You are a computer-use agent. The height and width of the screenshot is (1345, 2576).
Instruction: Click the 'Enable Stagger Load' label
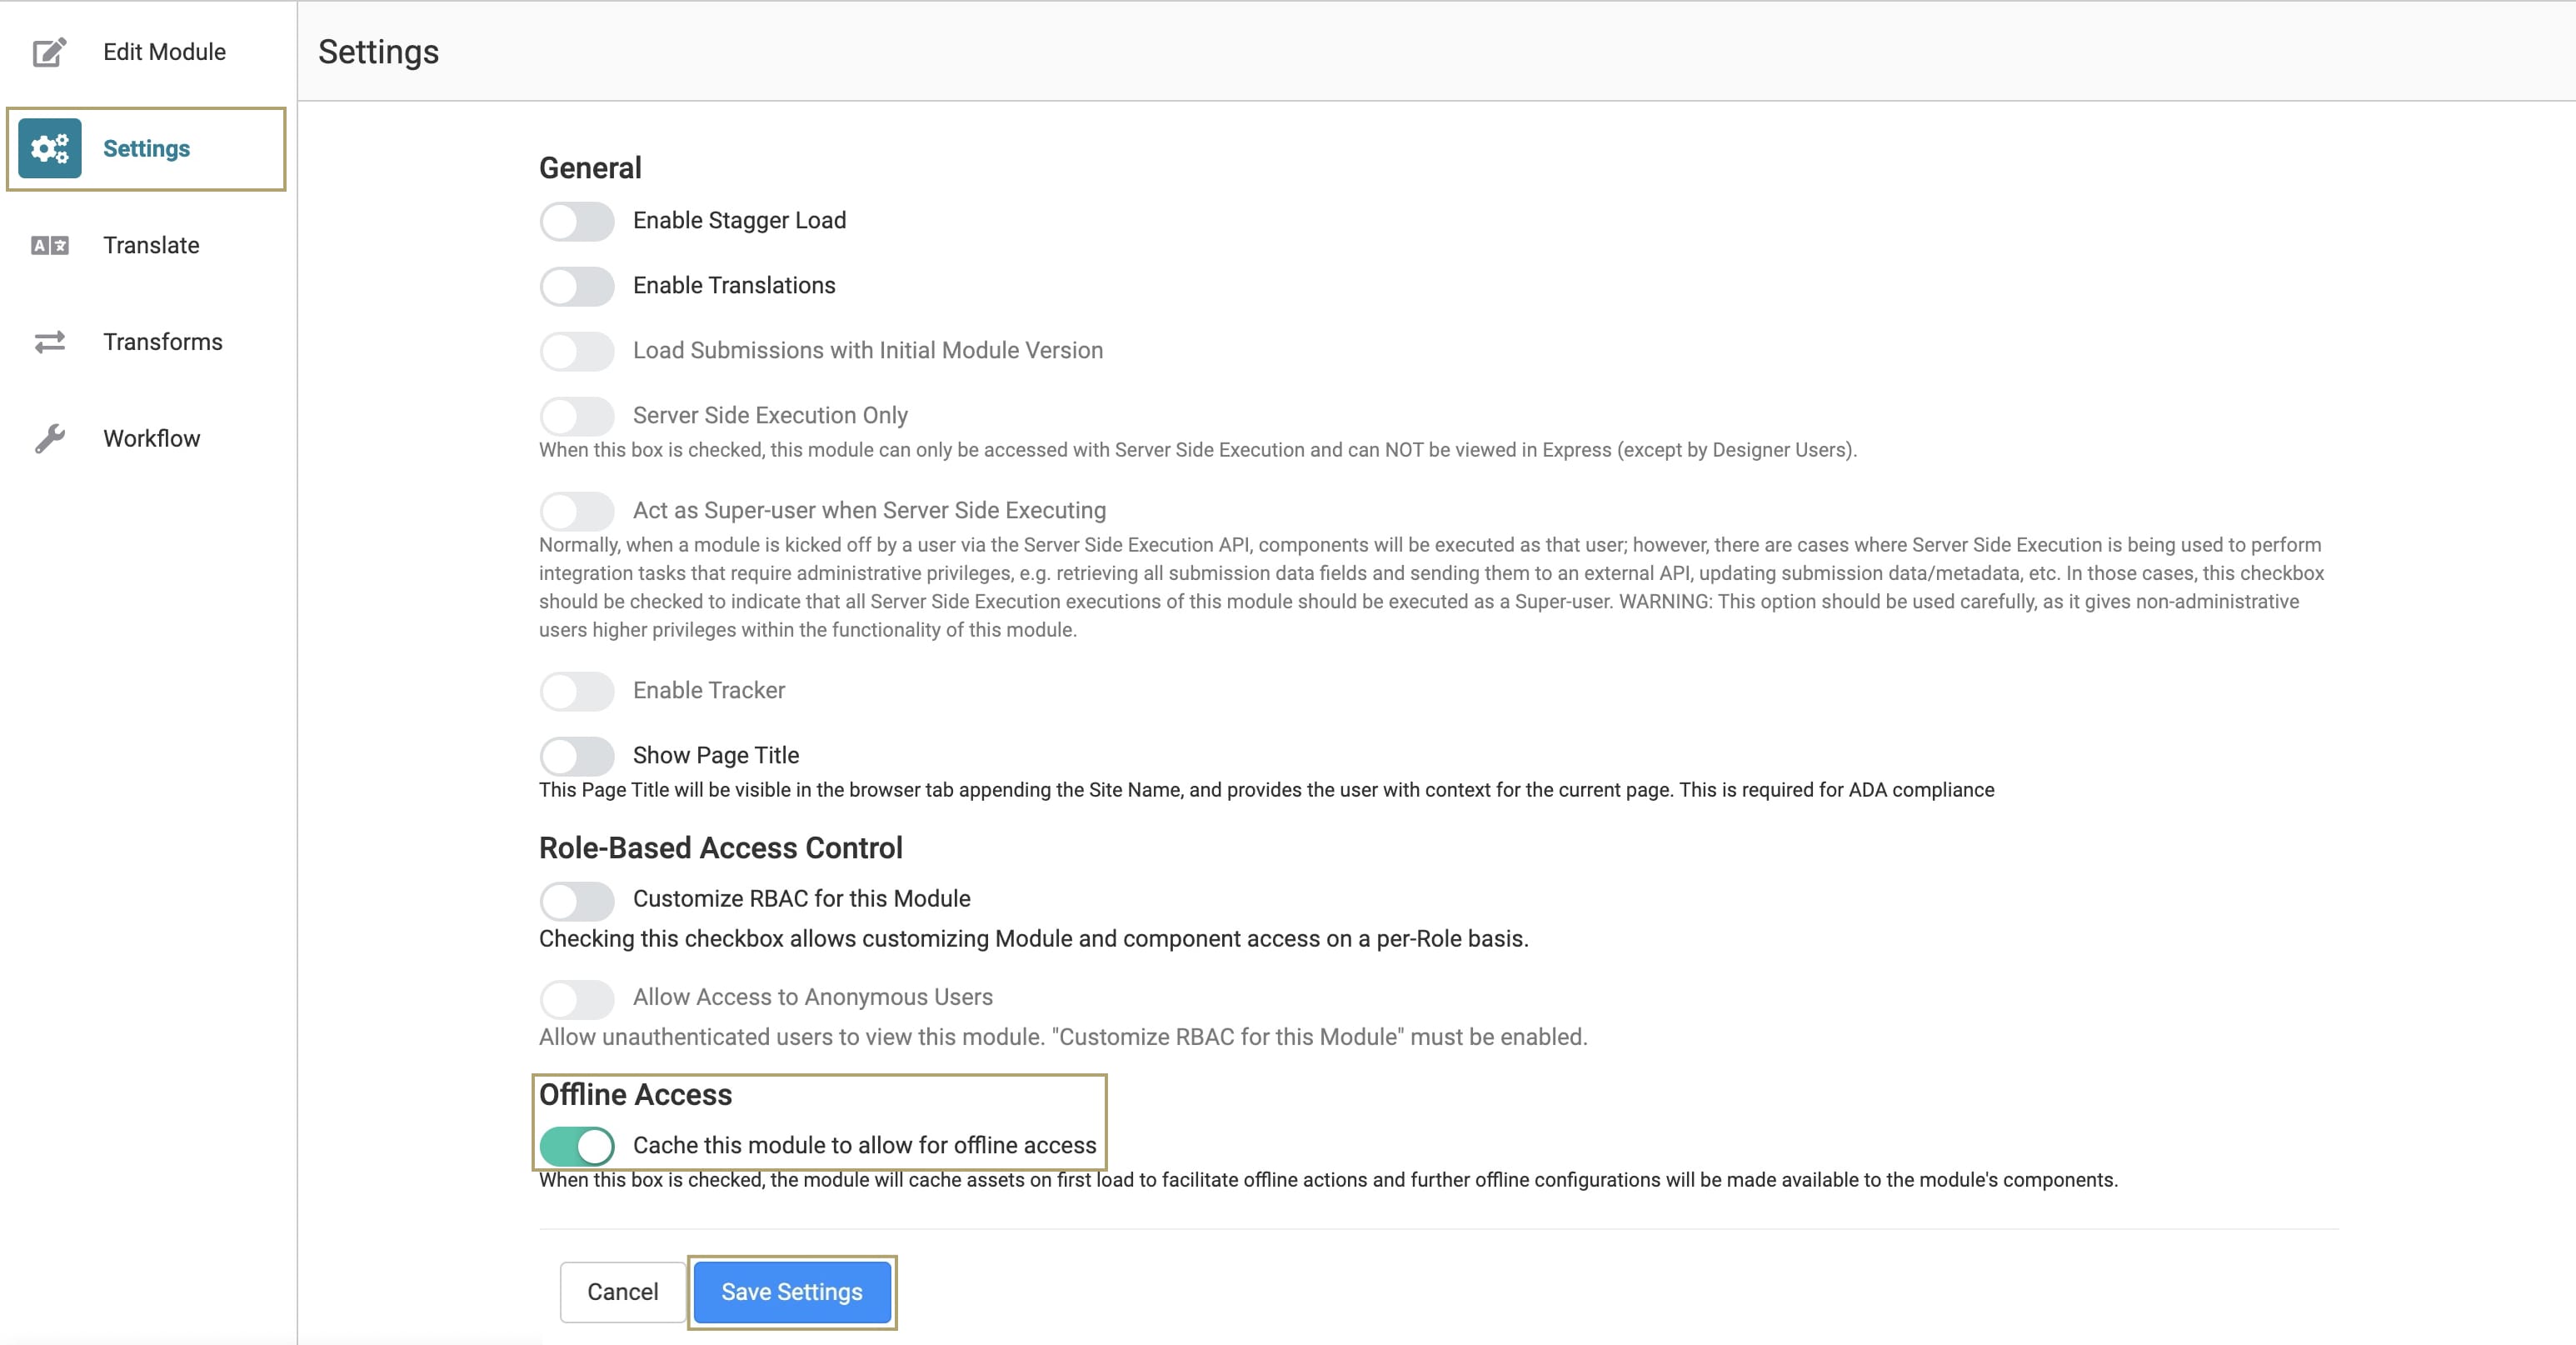tap(739, 220)
